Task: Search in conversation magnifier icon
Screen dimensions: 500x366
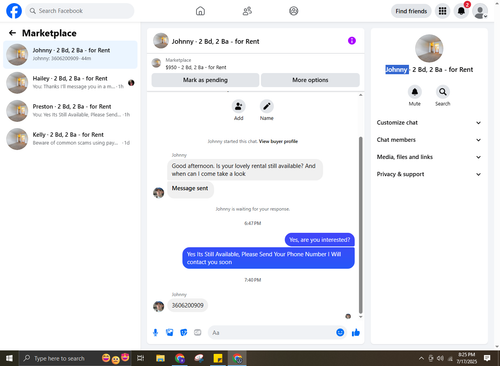Action: pyautogui.click(x=443, y=91)
